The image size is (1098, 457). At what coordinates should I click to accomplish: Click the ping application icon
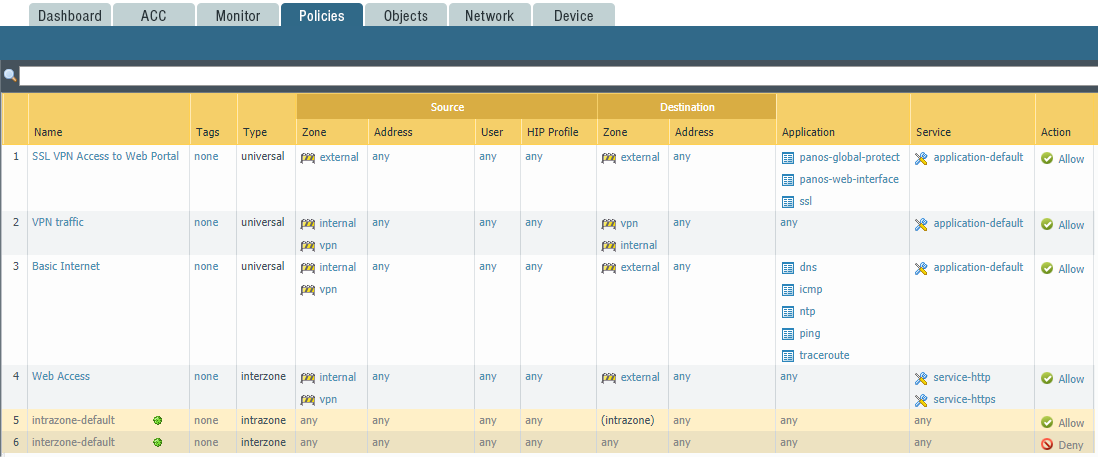788,334
